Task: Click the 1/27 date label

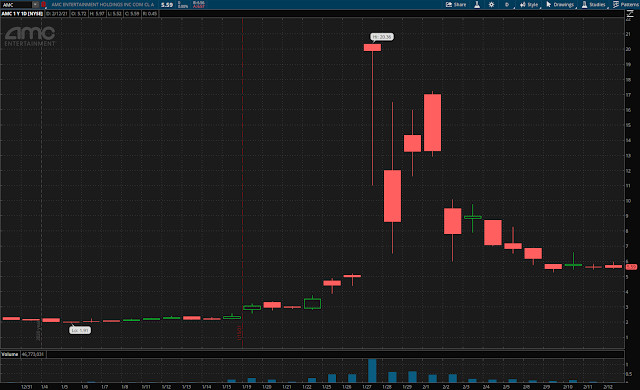Action: click(367, 386)
